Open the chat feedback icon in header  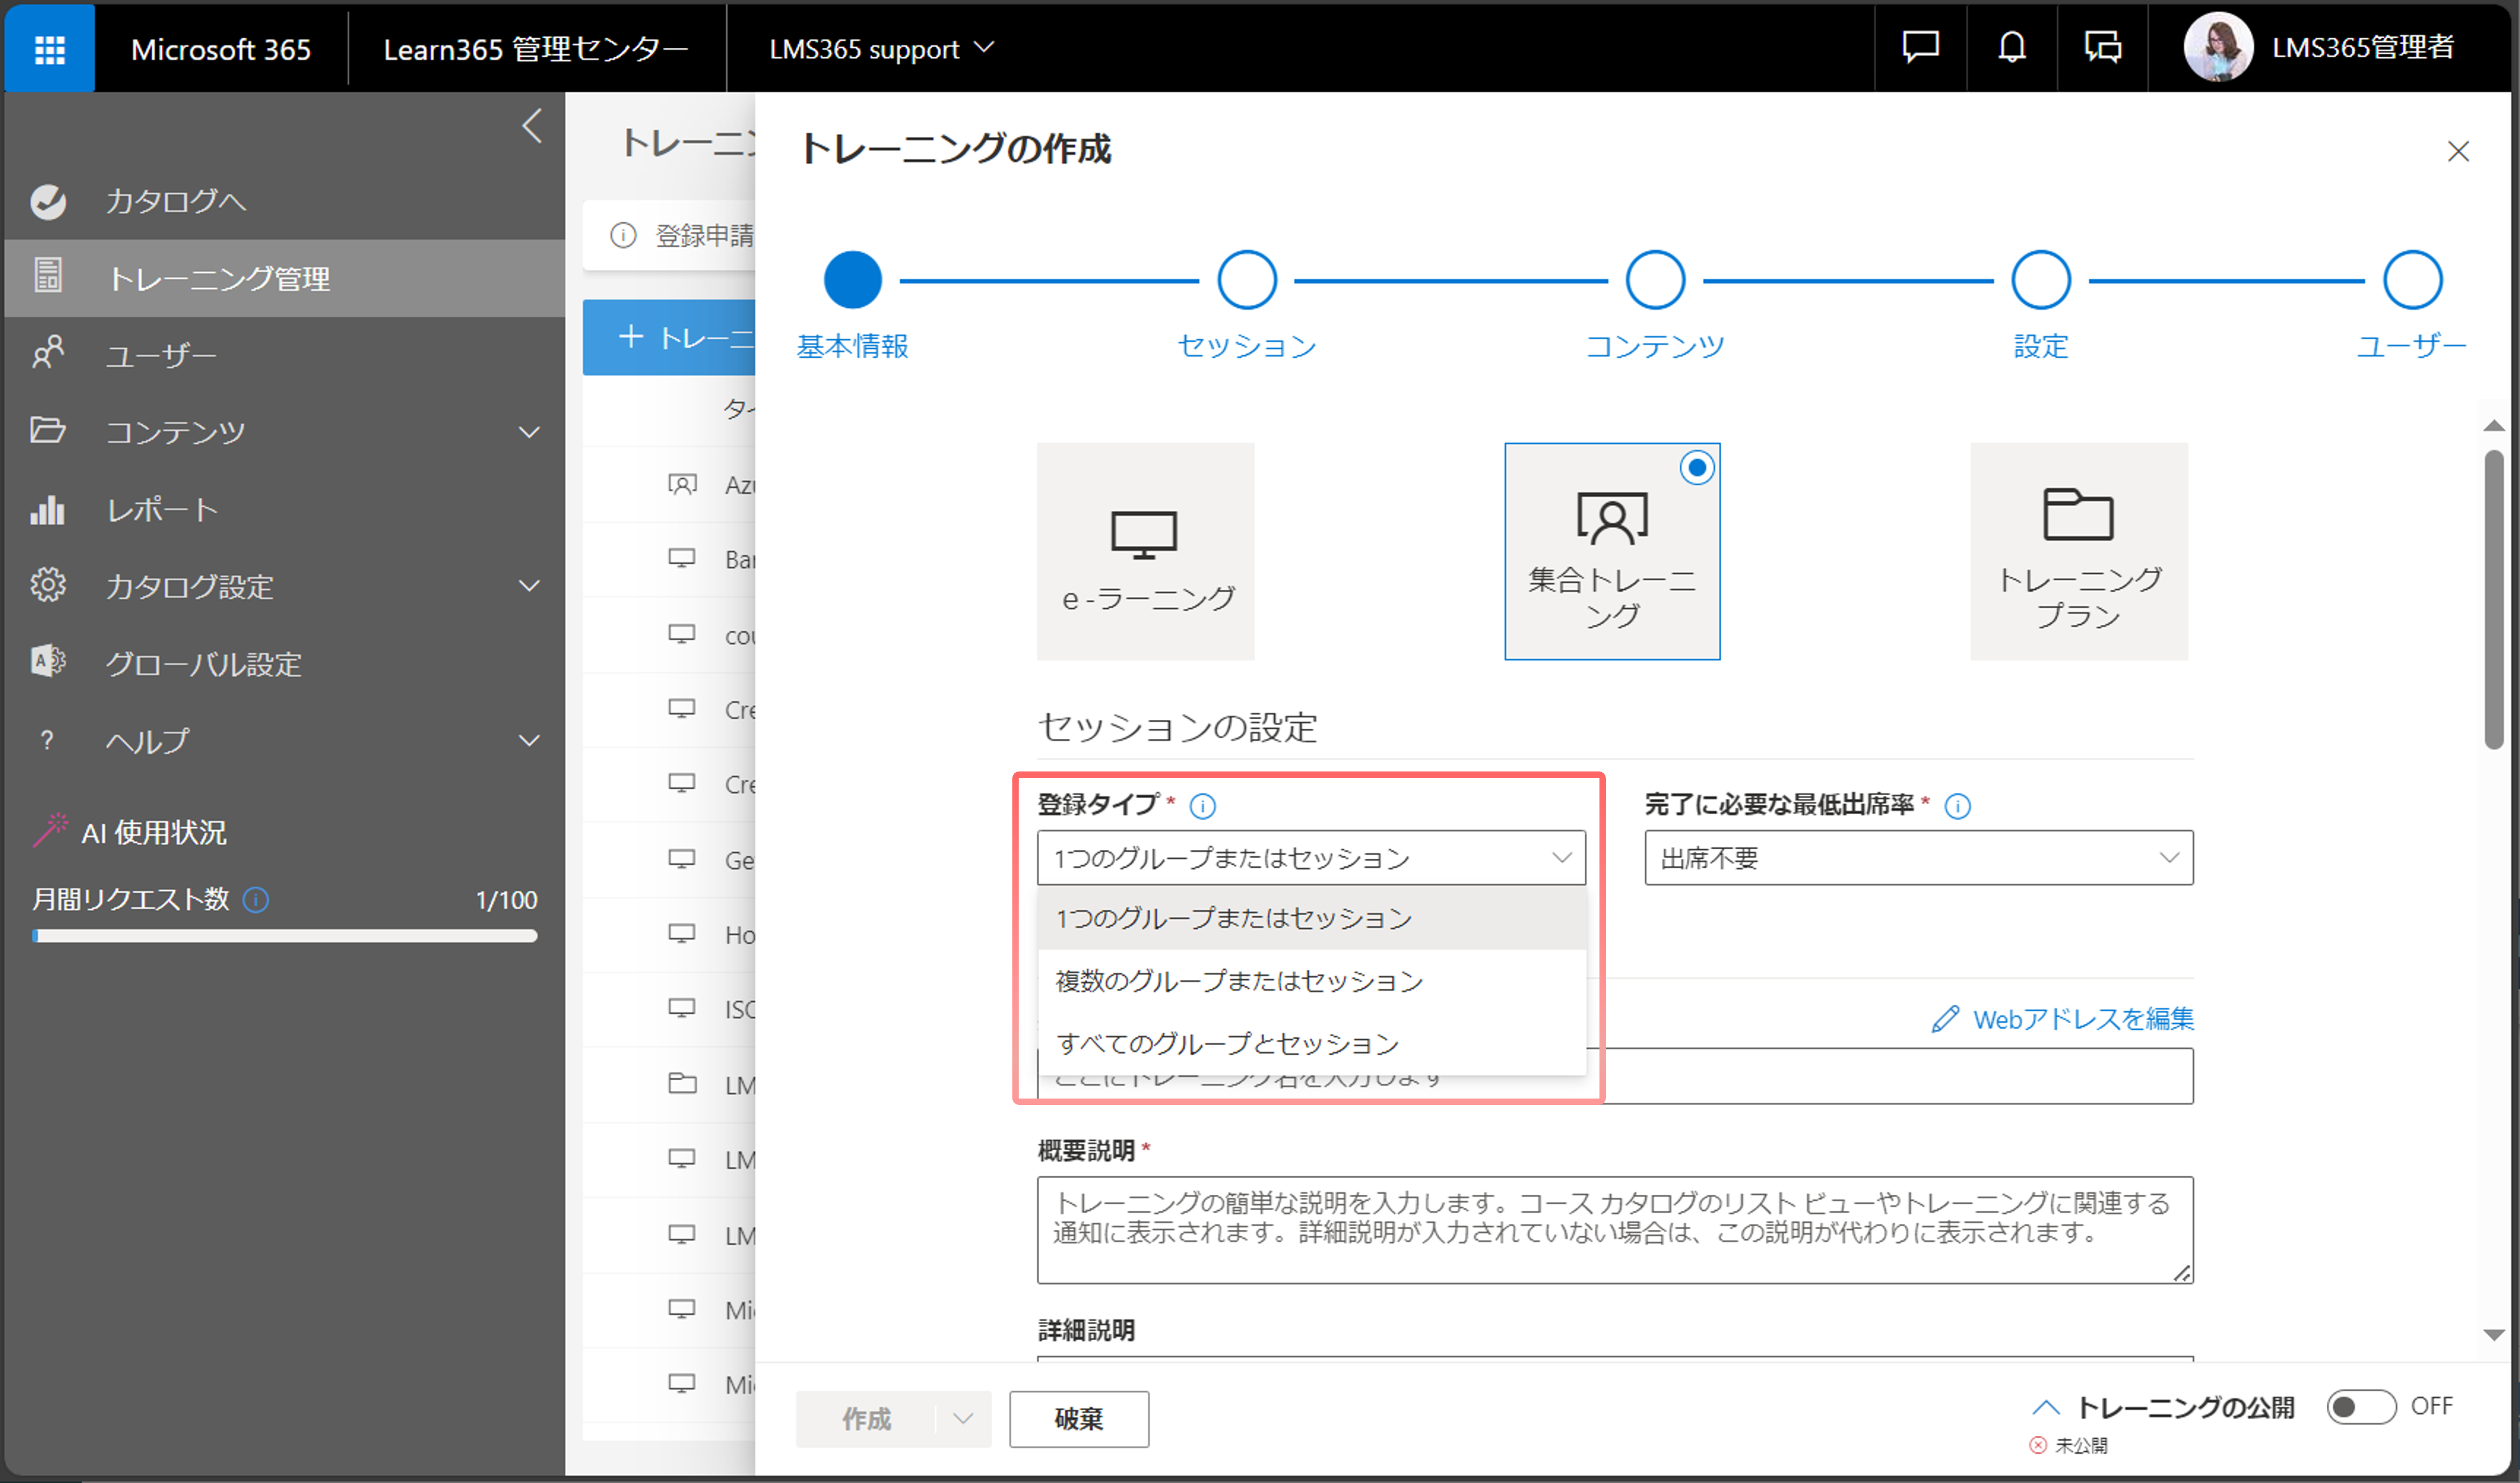click(1920, 47)
